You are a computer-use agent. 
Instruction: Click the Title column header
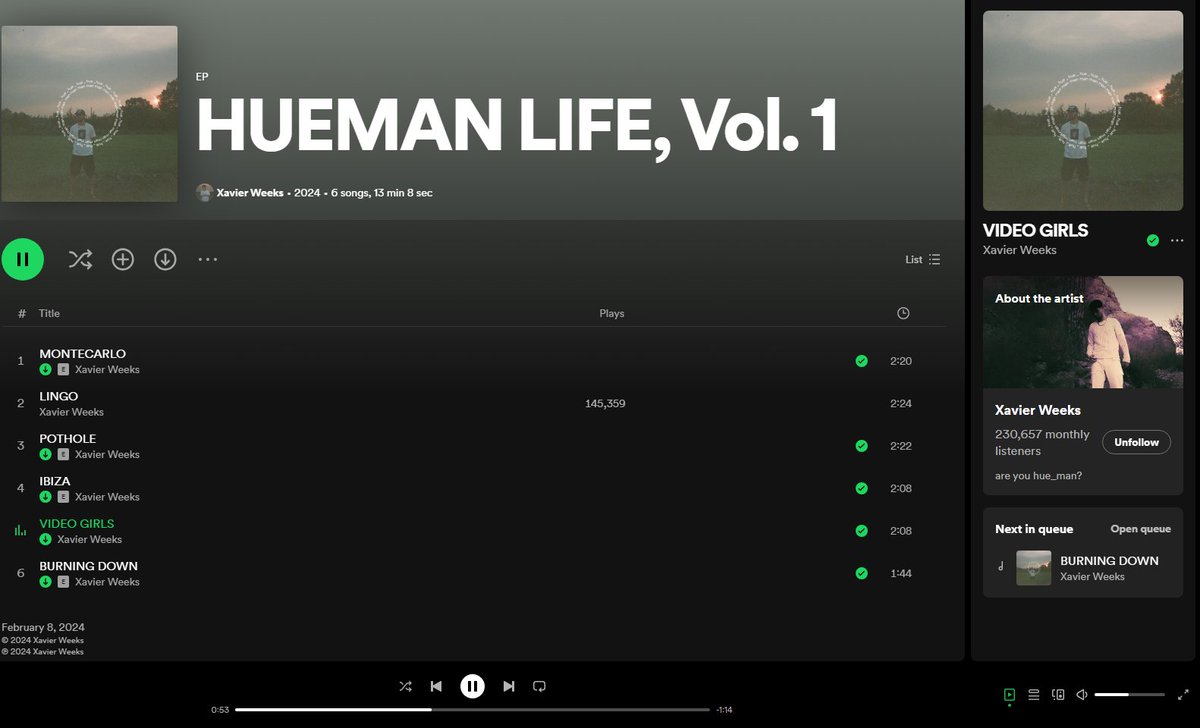pos(49,313)
